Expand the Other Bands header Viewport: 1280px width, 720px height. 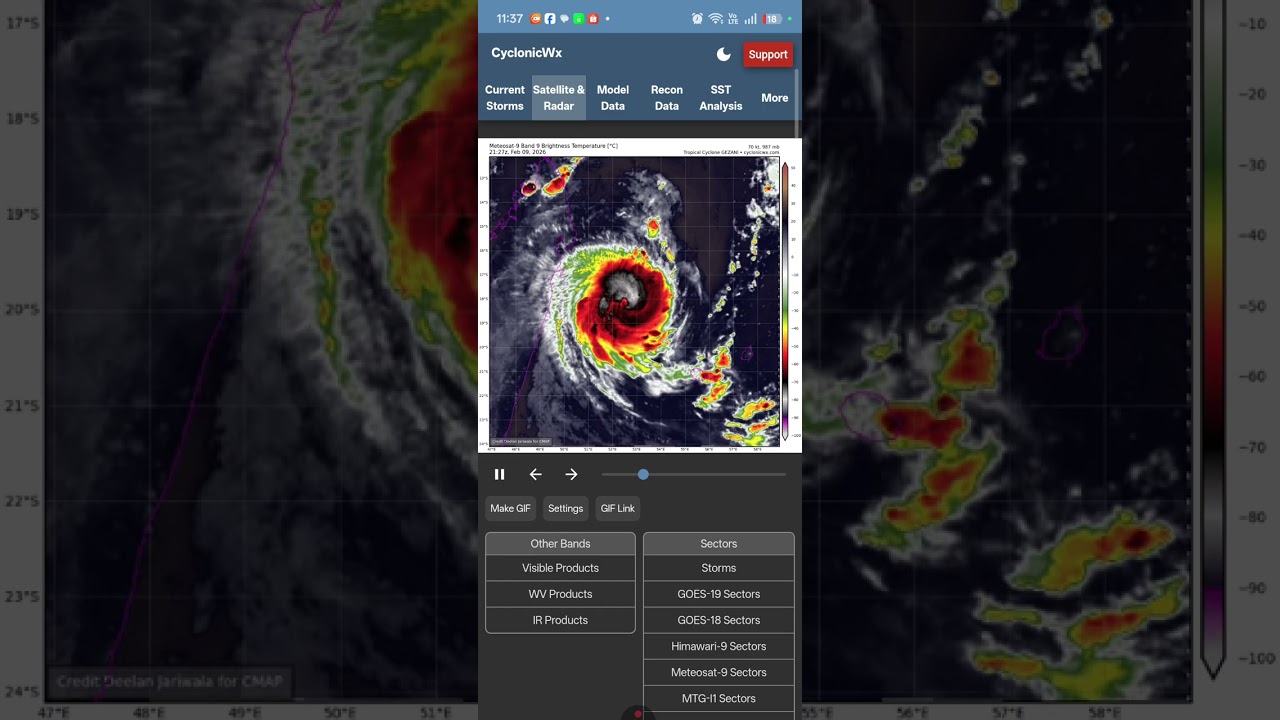pyautogui.click(x=560, y=544)
